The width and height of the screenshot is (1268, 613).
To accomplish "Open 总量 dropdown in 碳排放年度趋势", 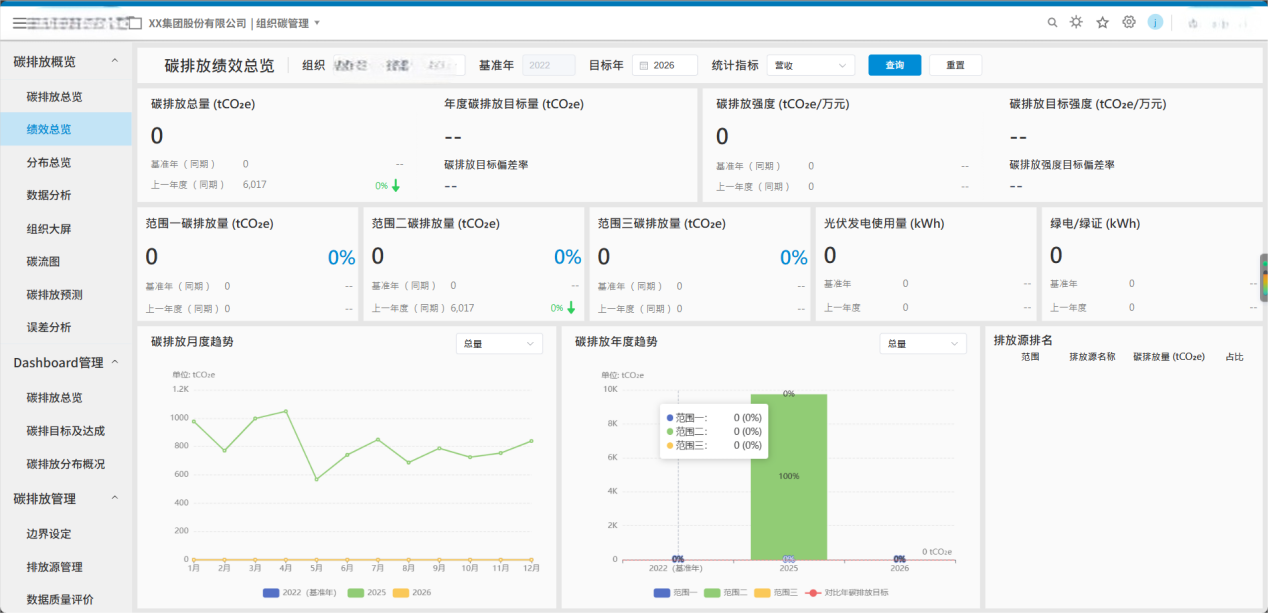I will (923, 343).
